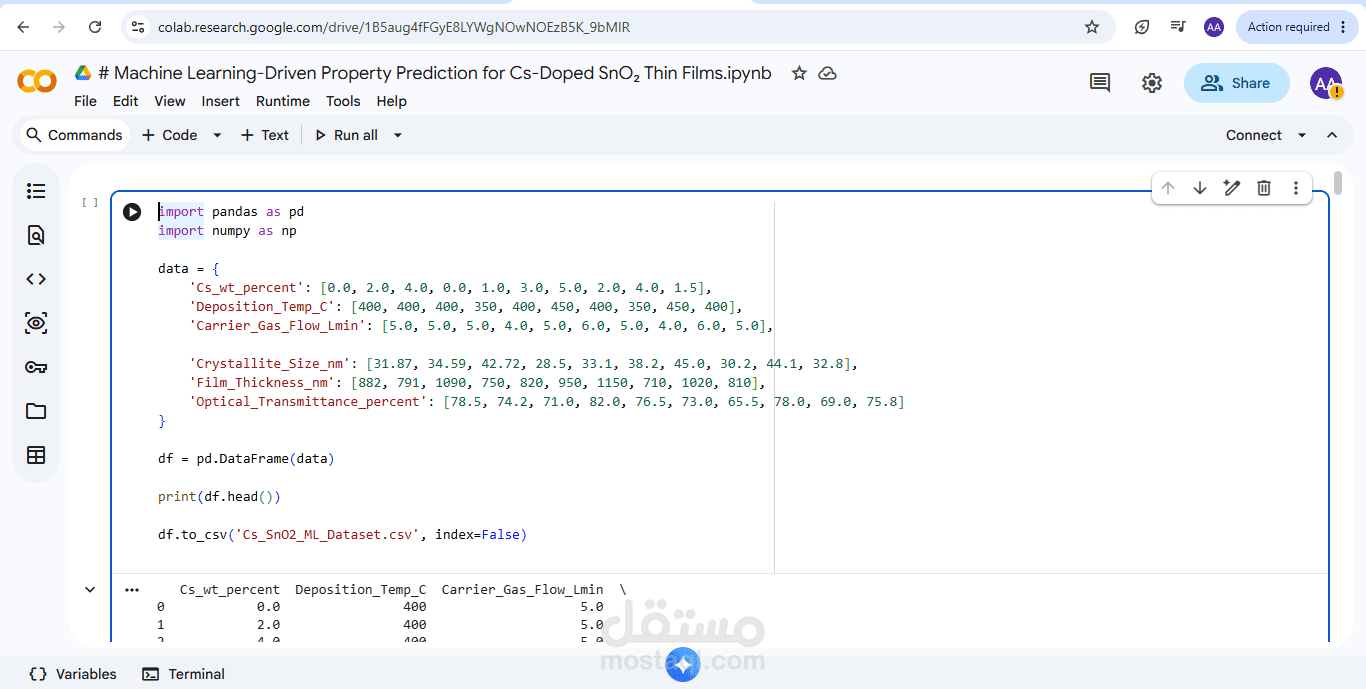Add a Text cell
This screenshot has height=689, width=1366.
click(x=264, y=135)
